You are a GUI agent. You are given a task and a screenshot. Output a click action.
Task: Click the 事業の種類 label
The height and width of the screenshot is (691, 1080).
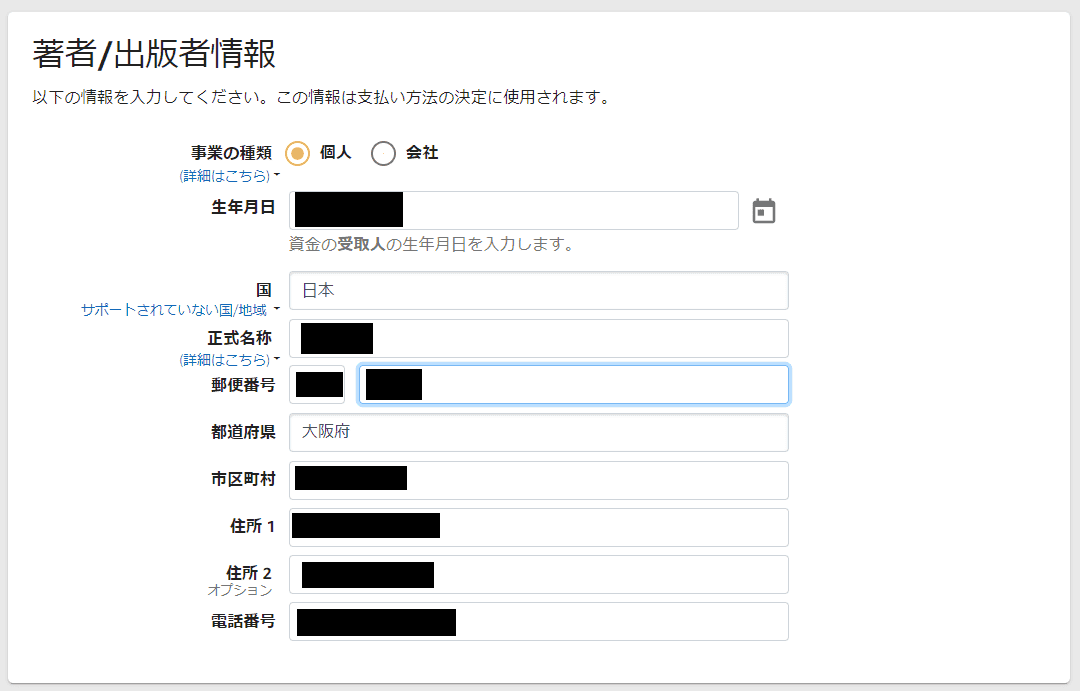[x=231, y=152]
